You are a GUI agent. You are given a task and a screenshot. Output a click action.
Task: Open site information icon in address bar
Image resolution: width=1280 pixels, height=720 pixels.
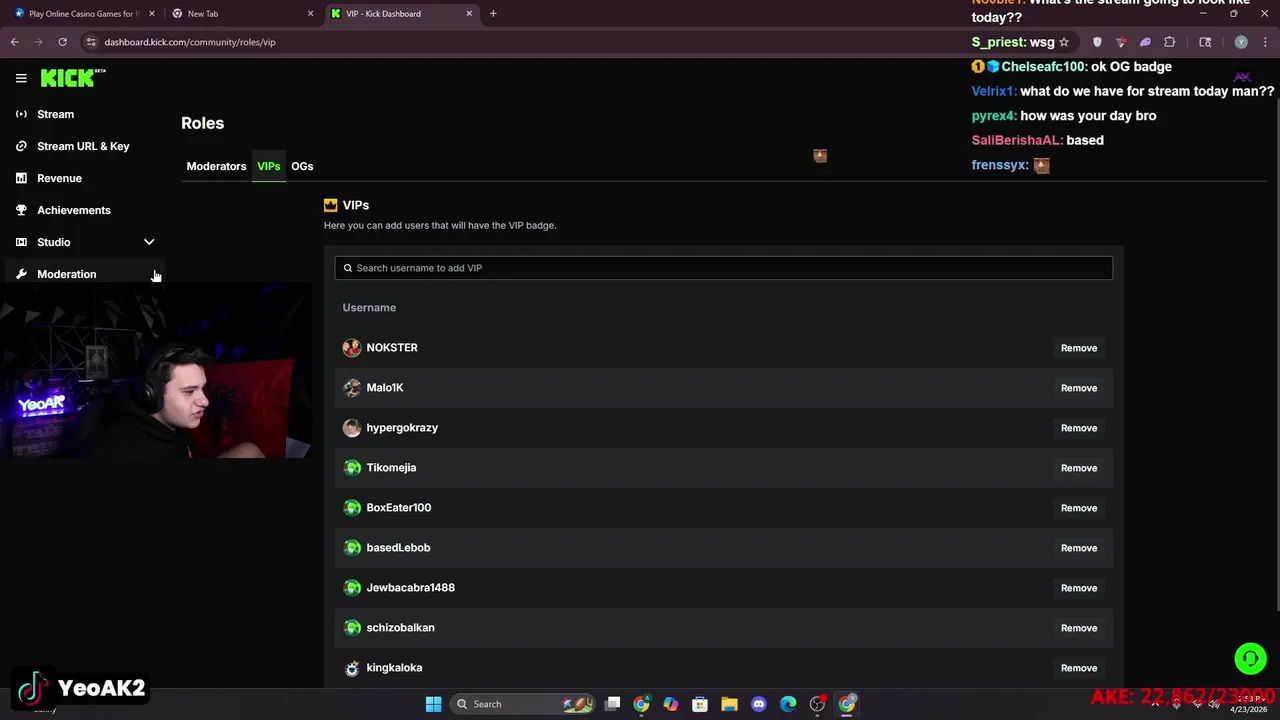coord(91,42)
